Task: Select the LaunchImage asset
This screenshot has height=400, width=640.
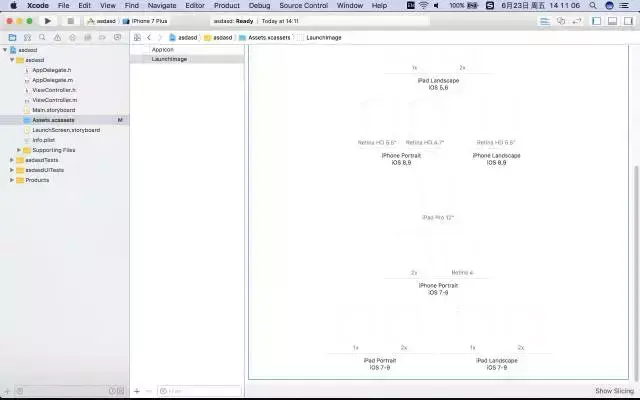Action: click(x=187, y=59)
